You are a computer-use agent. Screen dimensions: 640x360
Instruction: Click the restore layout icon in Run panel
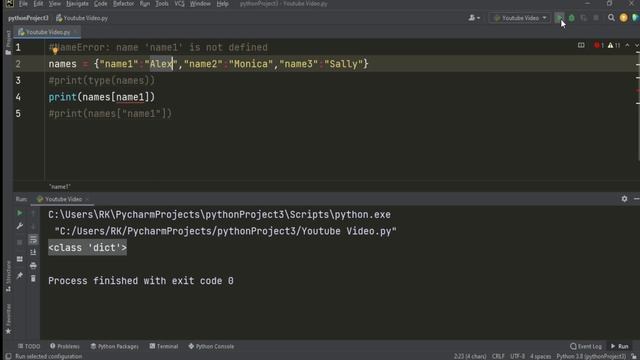tap(19, 259)
